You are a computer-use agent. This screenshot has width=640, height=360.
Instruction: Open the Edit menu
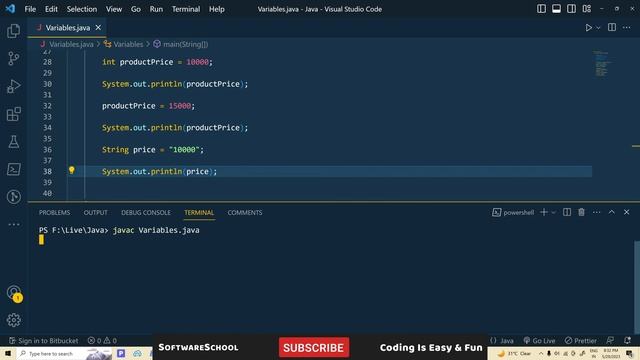(x=51, y=9)
